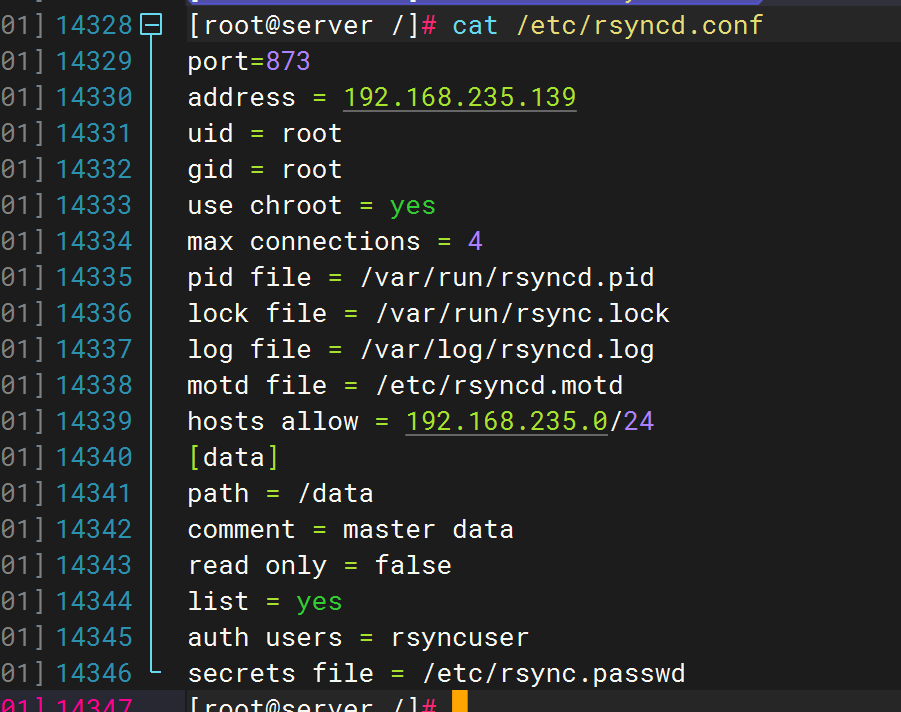
Task: Click the 'yes' value of list
Action: click(x=319, y=602)
